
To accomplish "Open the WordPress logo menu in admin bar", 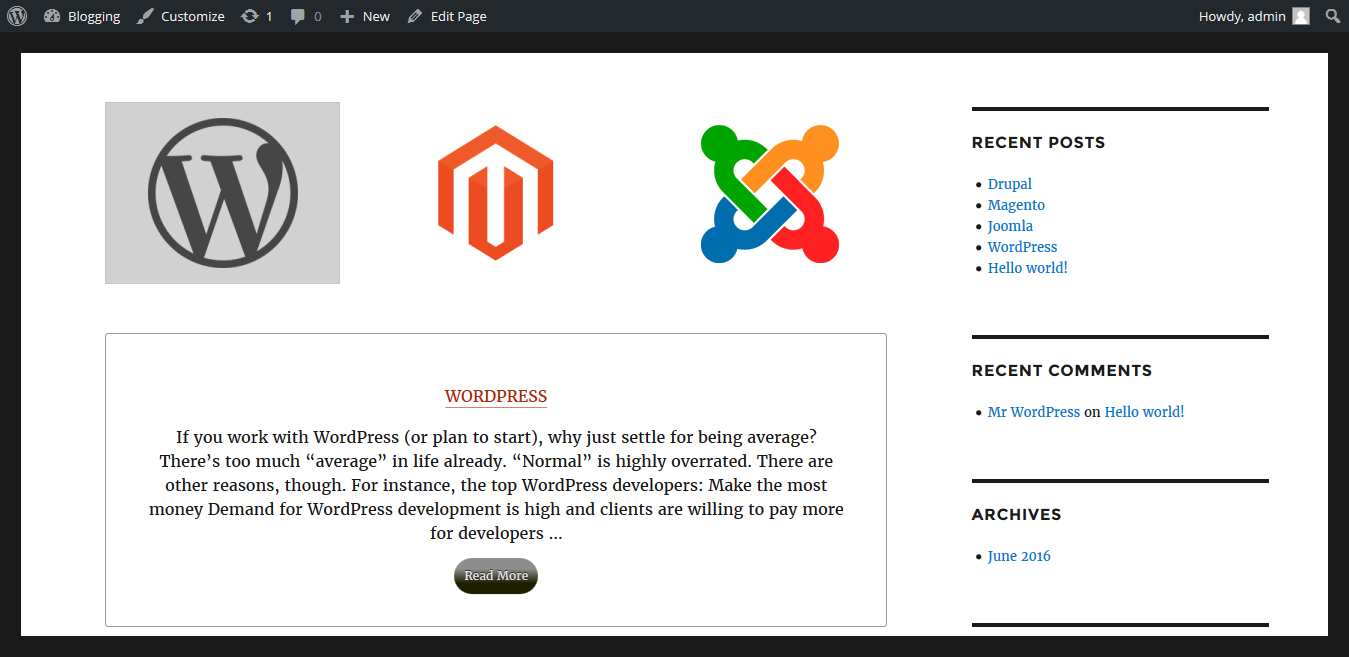I will point(16,16).
